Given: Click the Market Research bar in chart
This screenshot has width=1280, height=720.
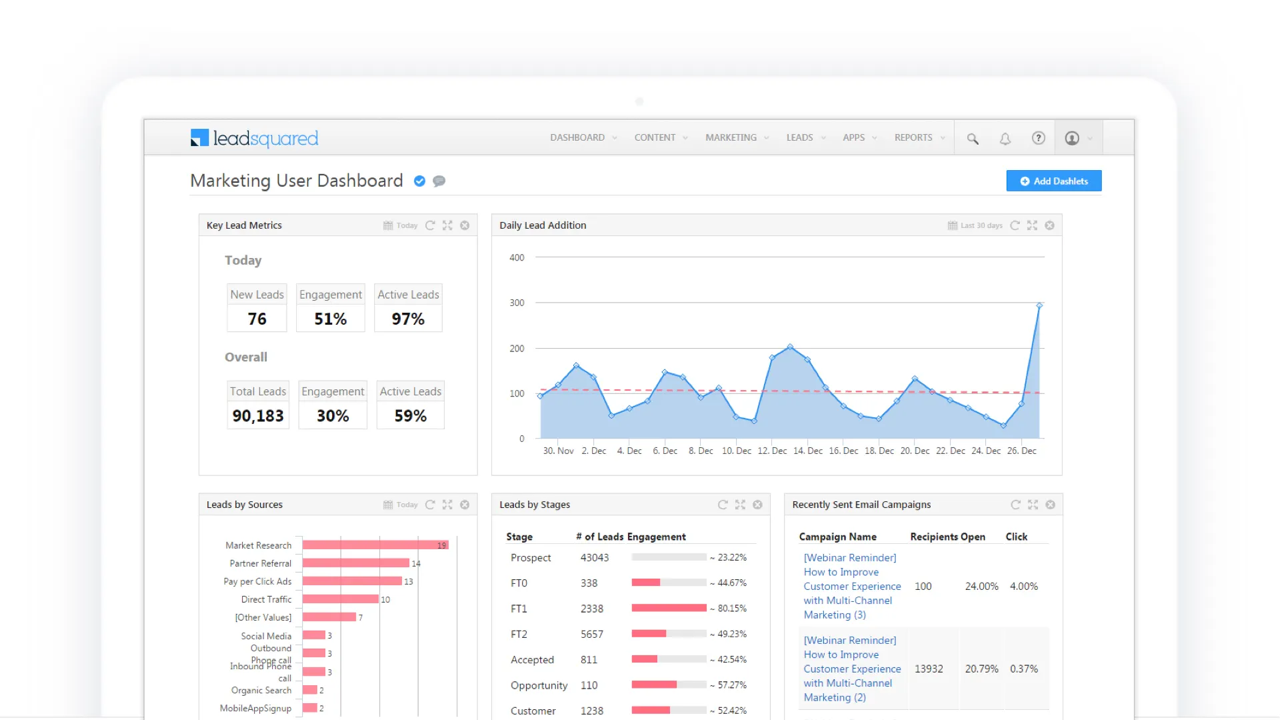Looking at the screenshot, I should [x=376, y=545].
